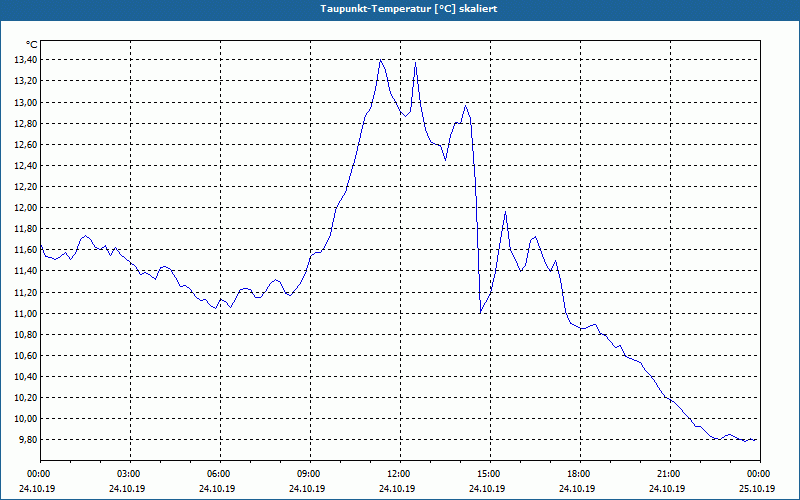Pick the 12,40 y-axis label
800x500 pixels.
26,165
